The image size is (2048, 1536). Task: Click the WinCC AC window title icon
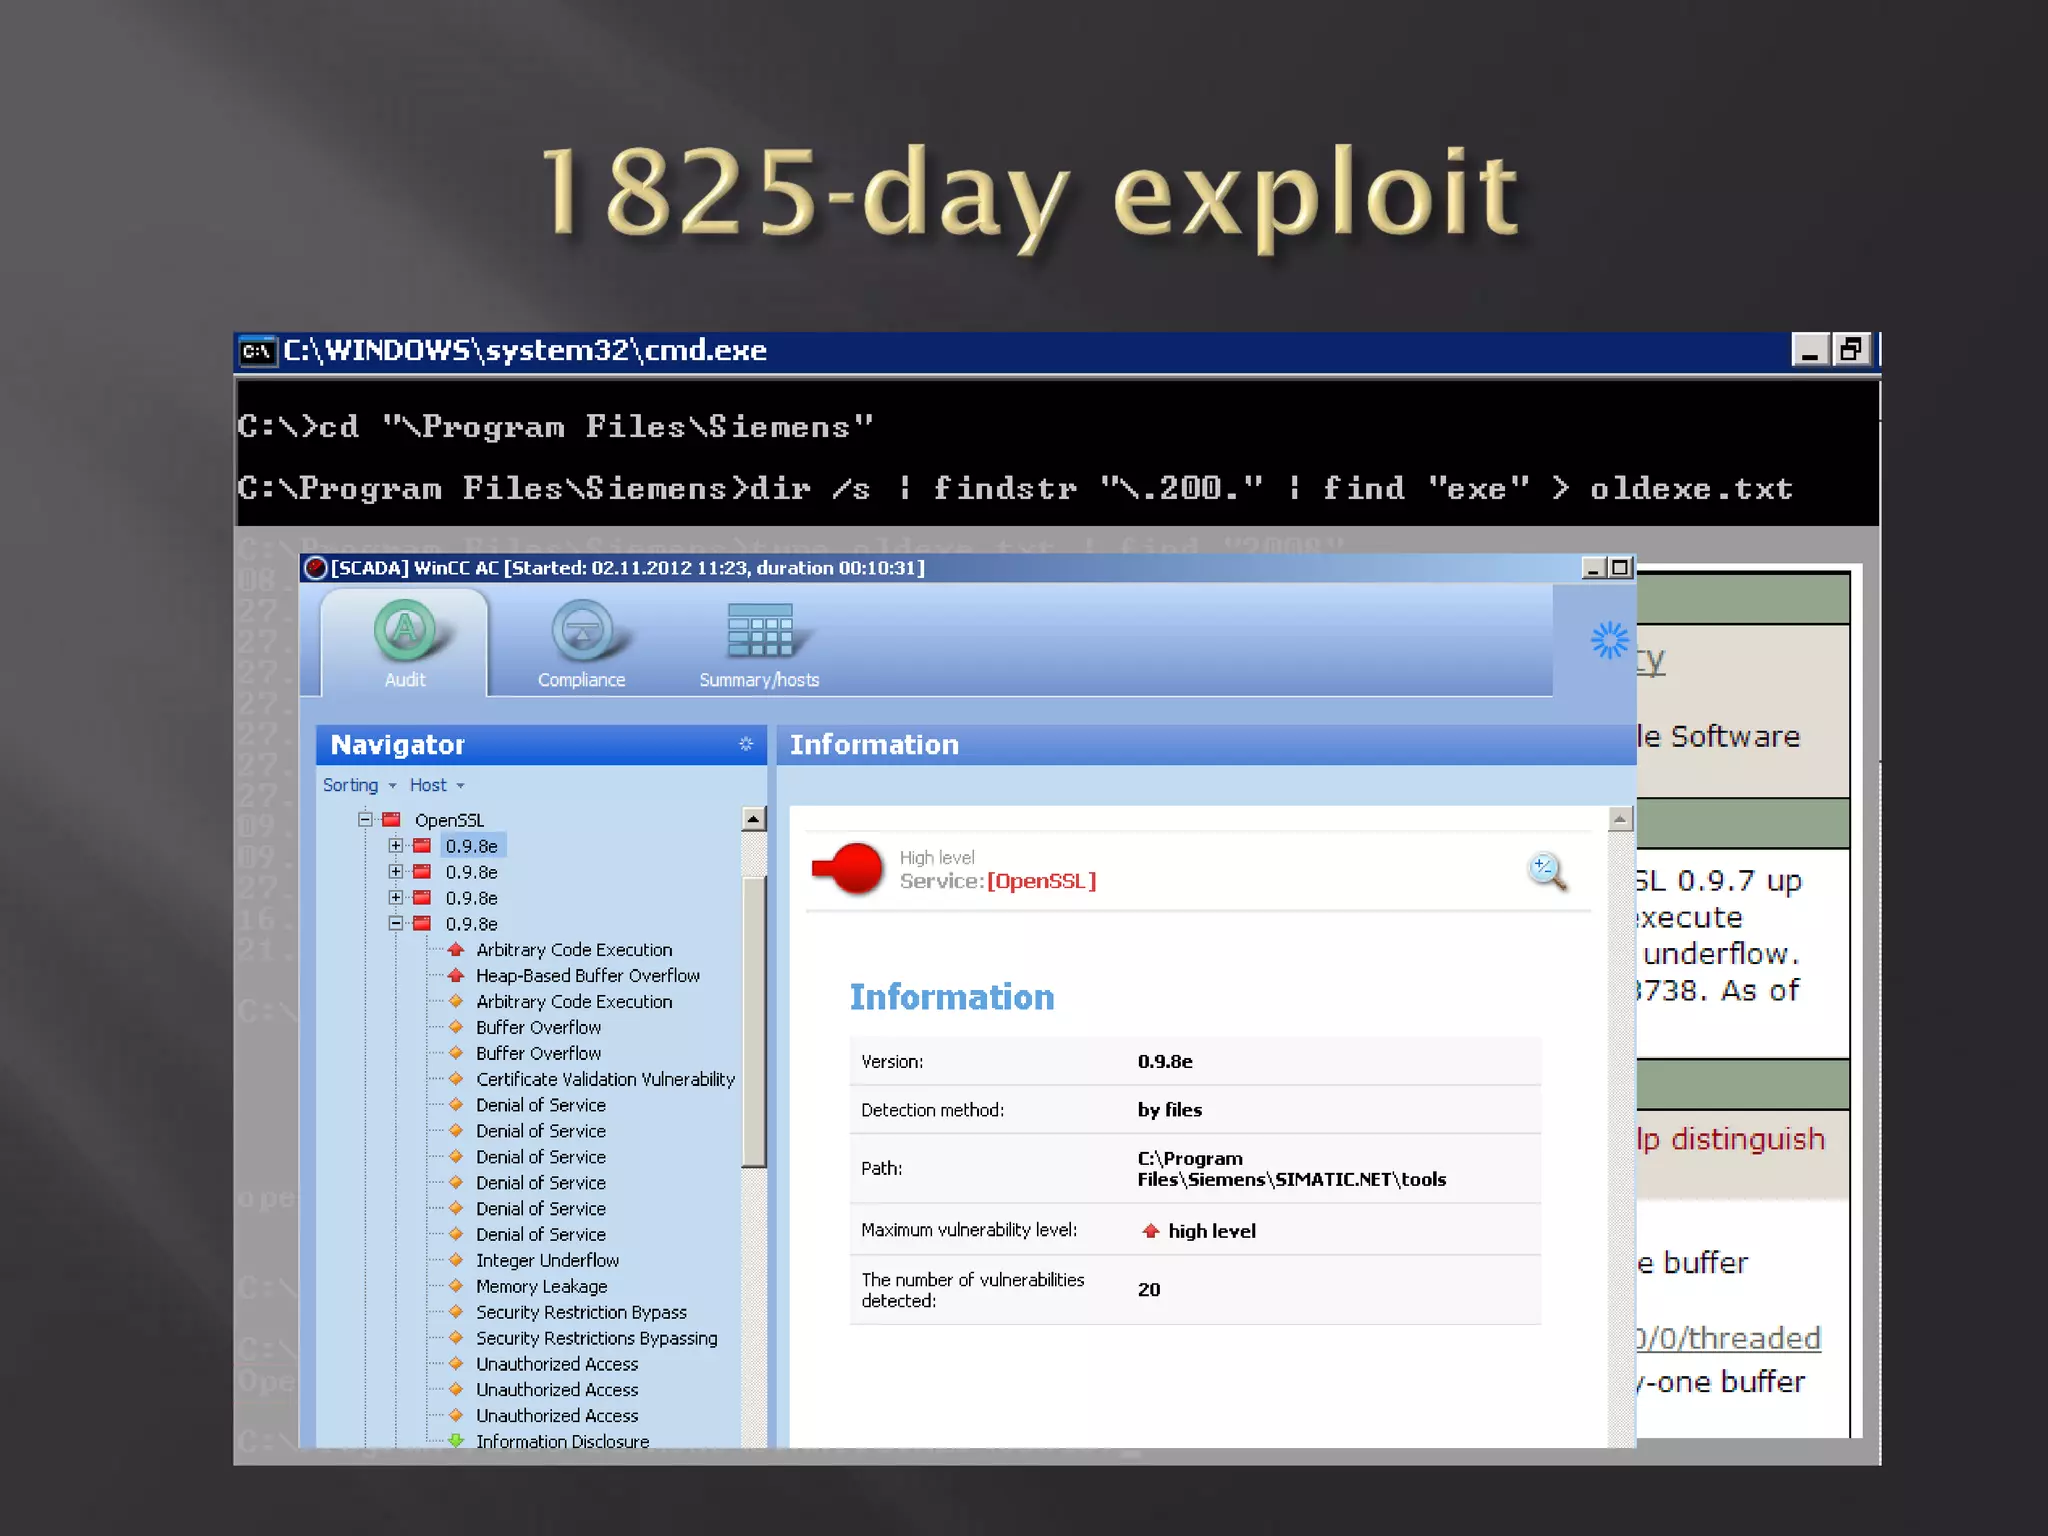pyautogui.click(x=315, y=568)
